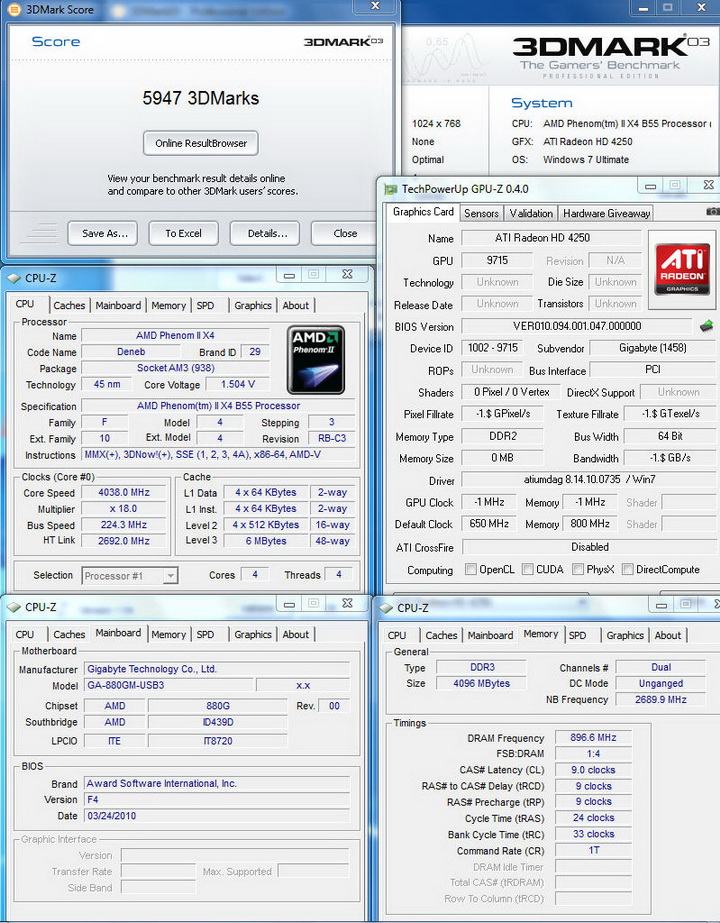Click Close button in 3DMark Score dialog
The width and height of the screenshot is (720, 923).
[x=344, y=233]
